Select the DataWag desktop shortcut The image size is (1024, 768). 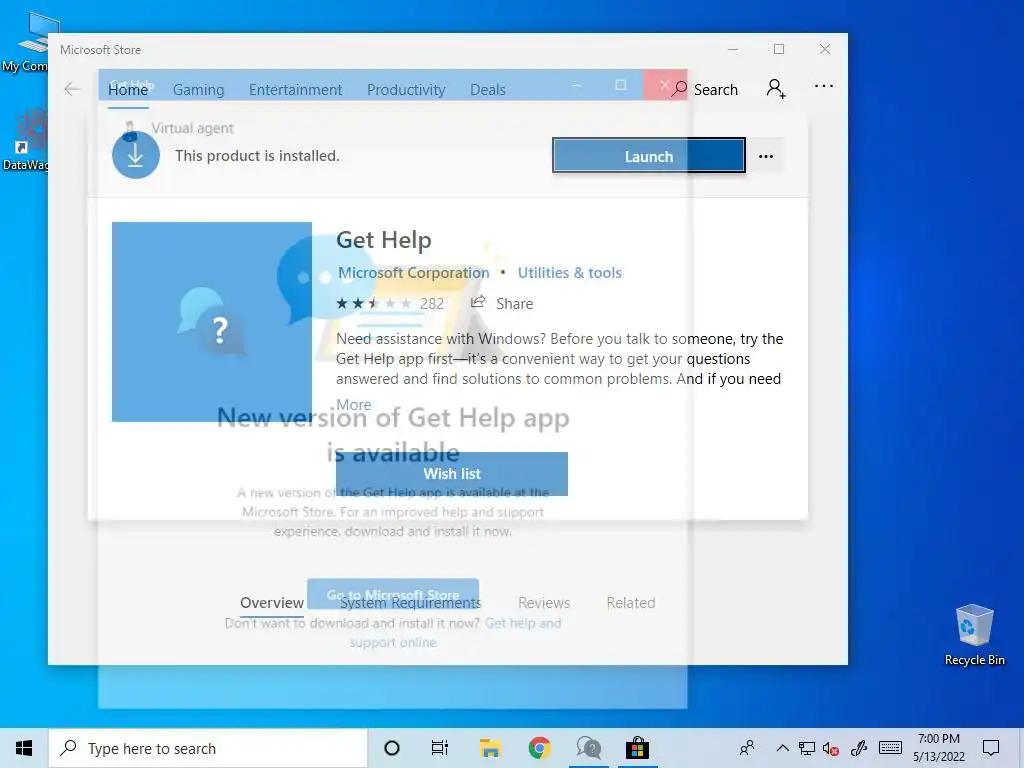click(25, 140)
